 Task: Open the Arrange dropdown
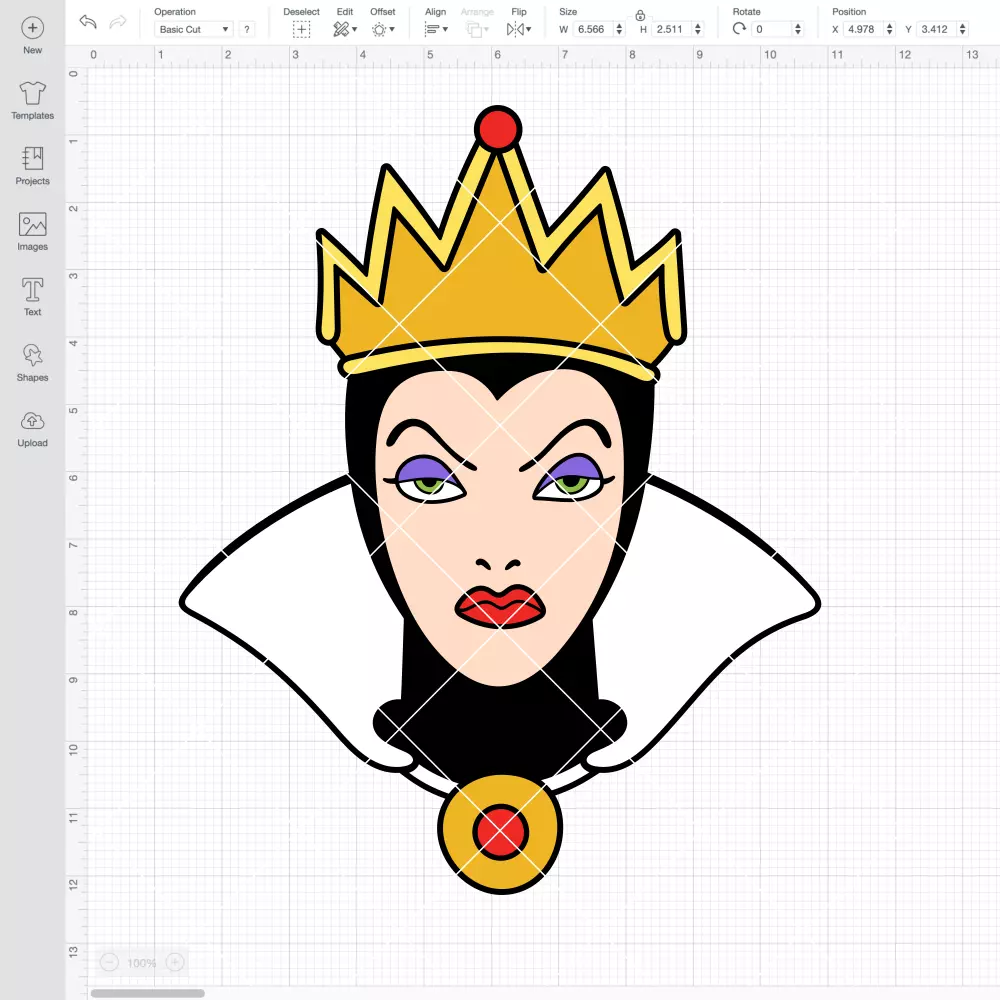[477, 29]
